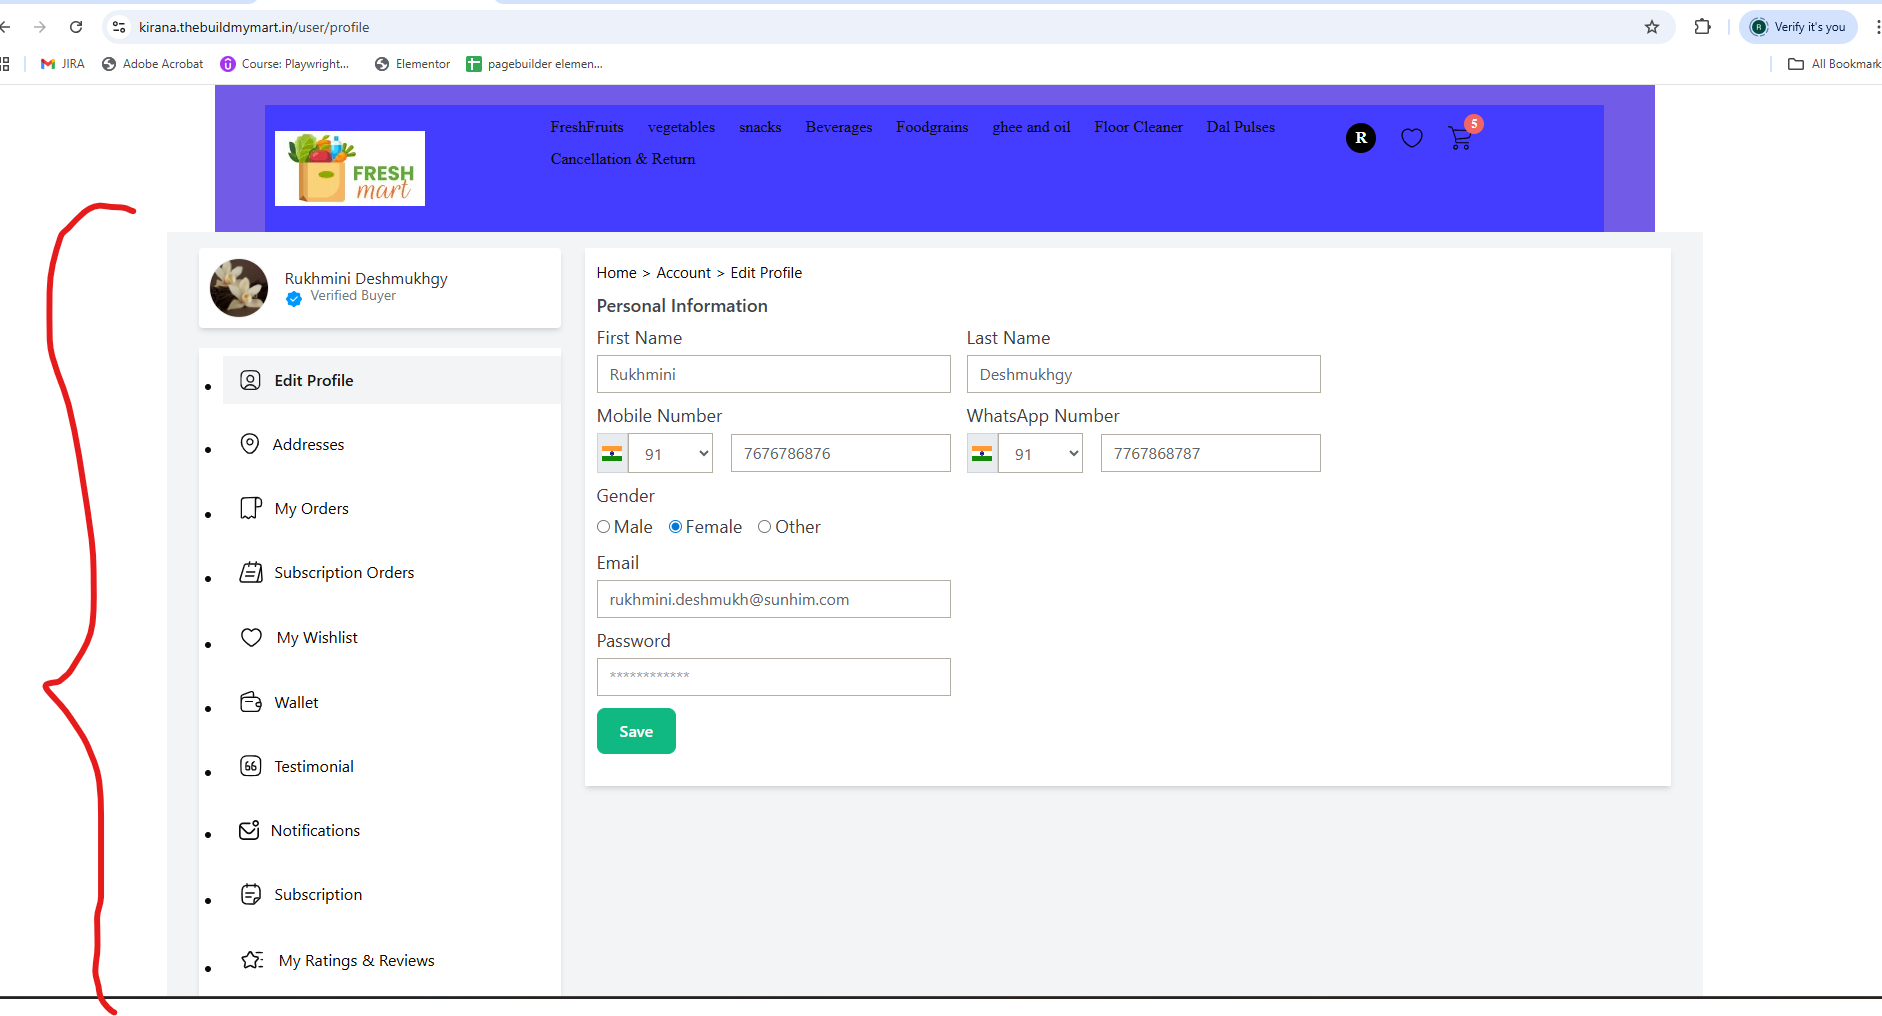The height and width of the screenshot is (1016, 1882).
Task: Click the Verified Buyer badge icon
Action: point(294,299)
